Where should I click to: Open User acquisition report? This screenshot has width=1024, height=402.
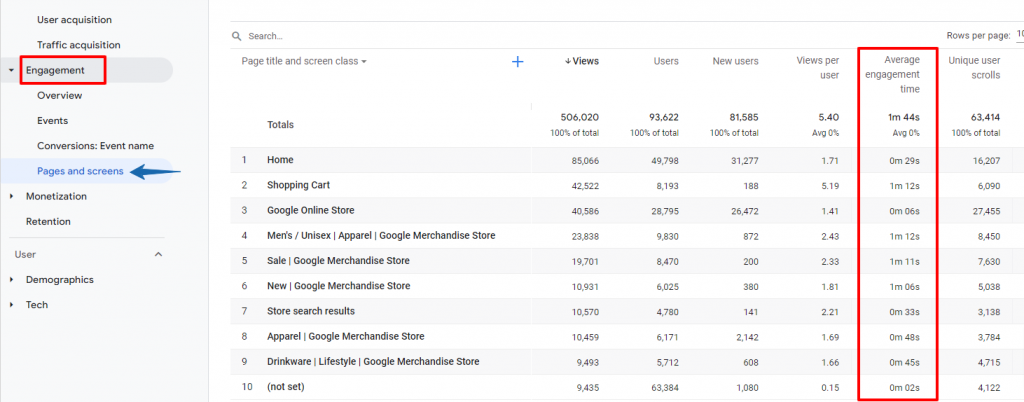(x=74, y=20)
